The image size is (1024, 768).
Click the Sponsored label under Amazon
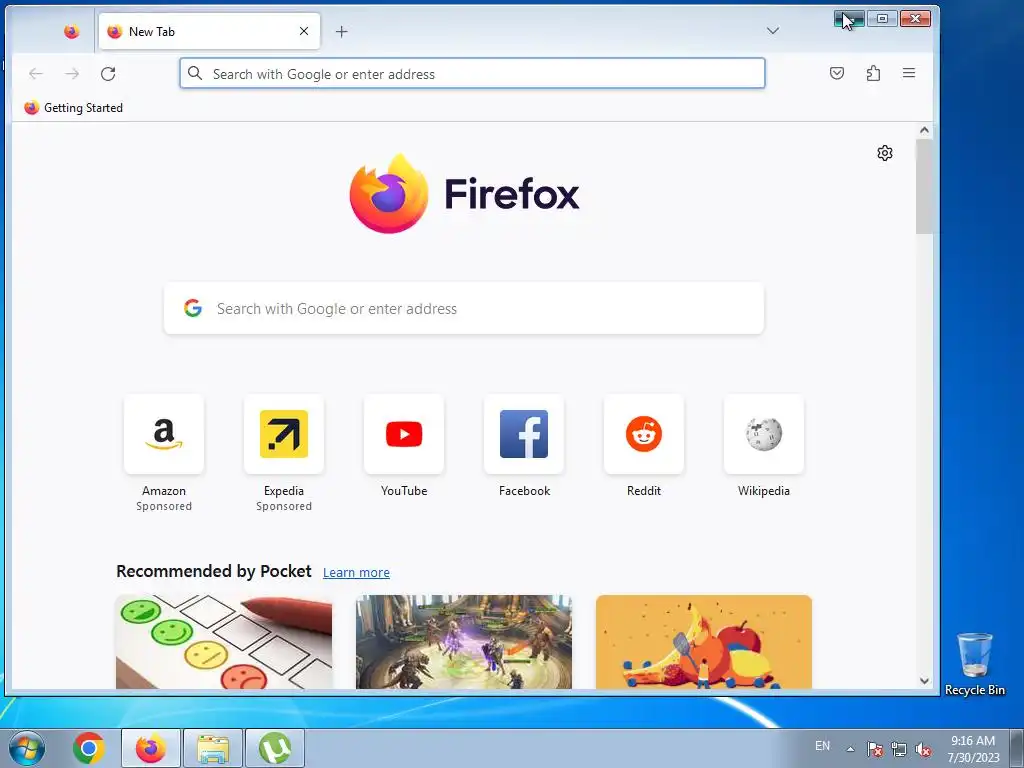click(164, 506)
